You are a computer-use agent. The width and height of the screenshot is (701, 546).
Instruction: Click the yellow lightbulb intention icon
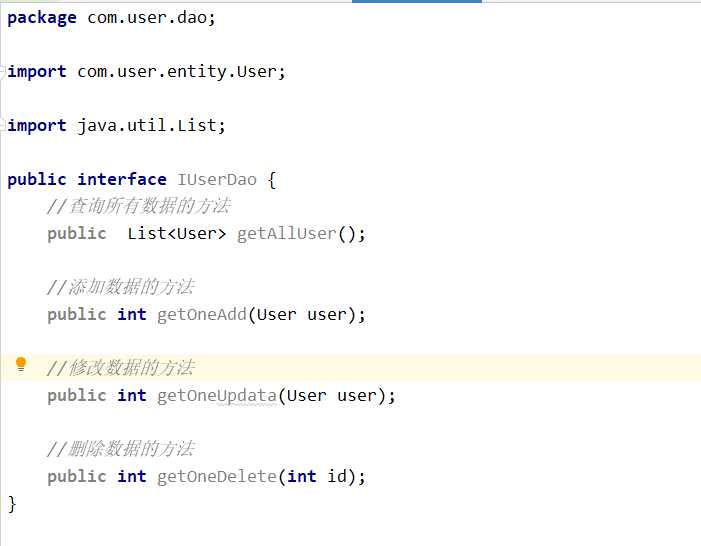21,364
